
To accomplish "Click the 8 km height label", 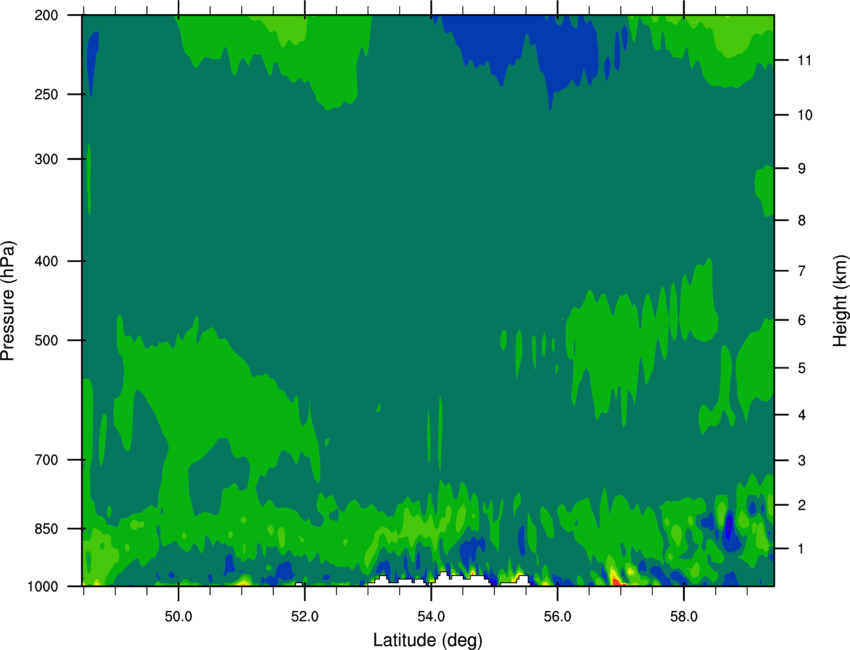I will pyautogui.click(x=801, y=221).
